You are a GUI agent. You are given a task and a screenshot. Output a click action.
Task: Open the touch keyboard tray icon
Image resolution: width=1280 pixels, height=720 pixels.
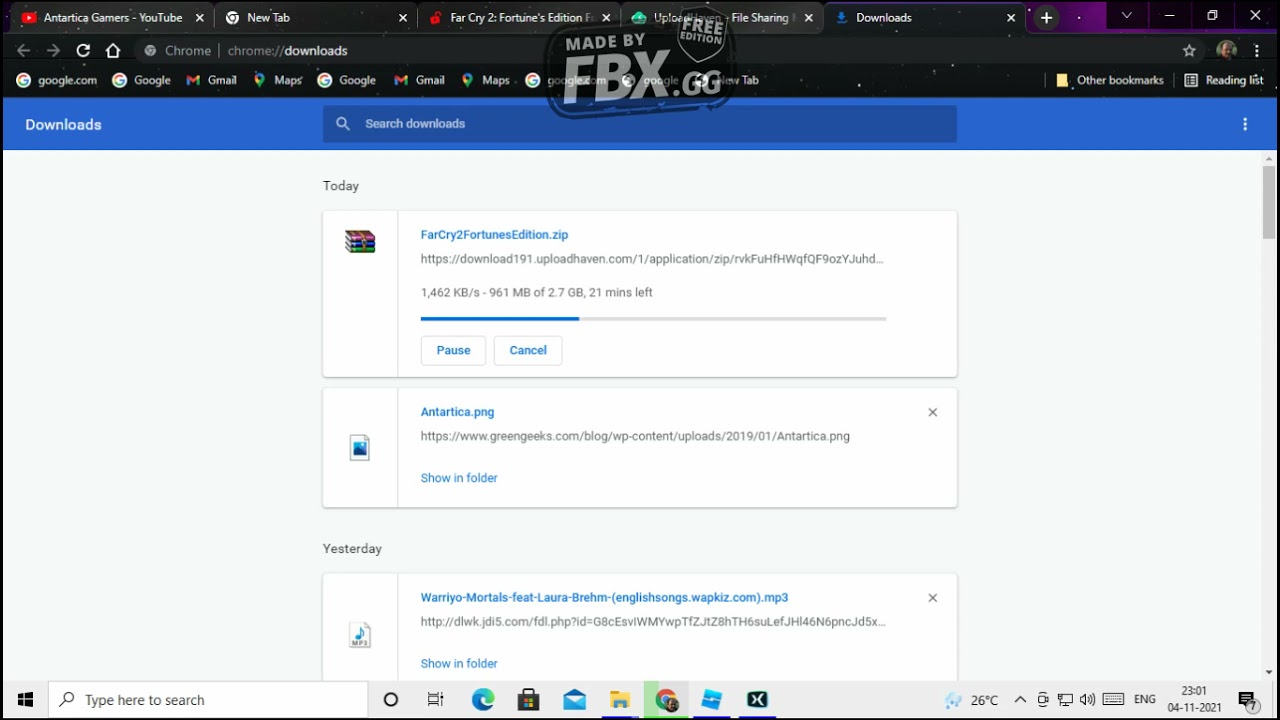tap(1113, 700)
